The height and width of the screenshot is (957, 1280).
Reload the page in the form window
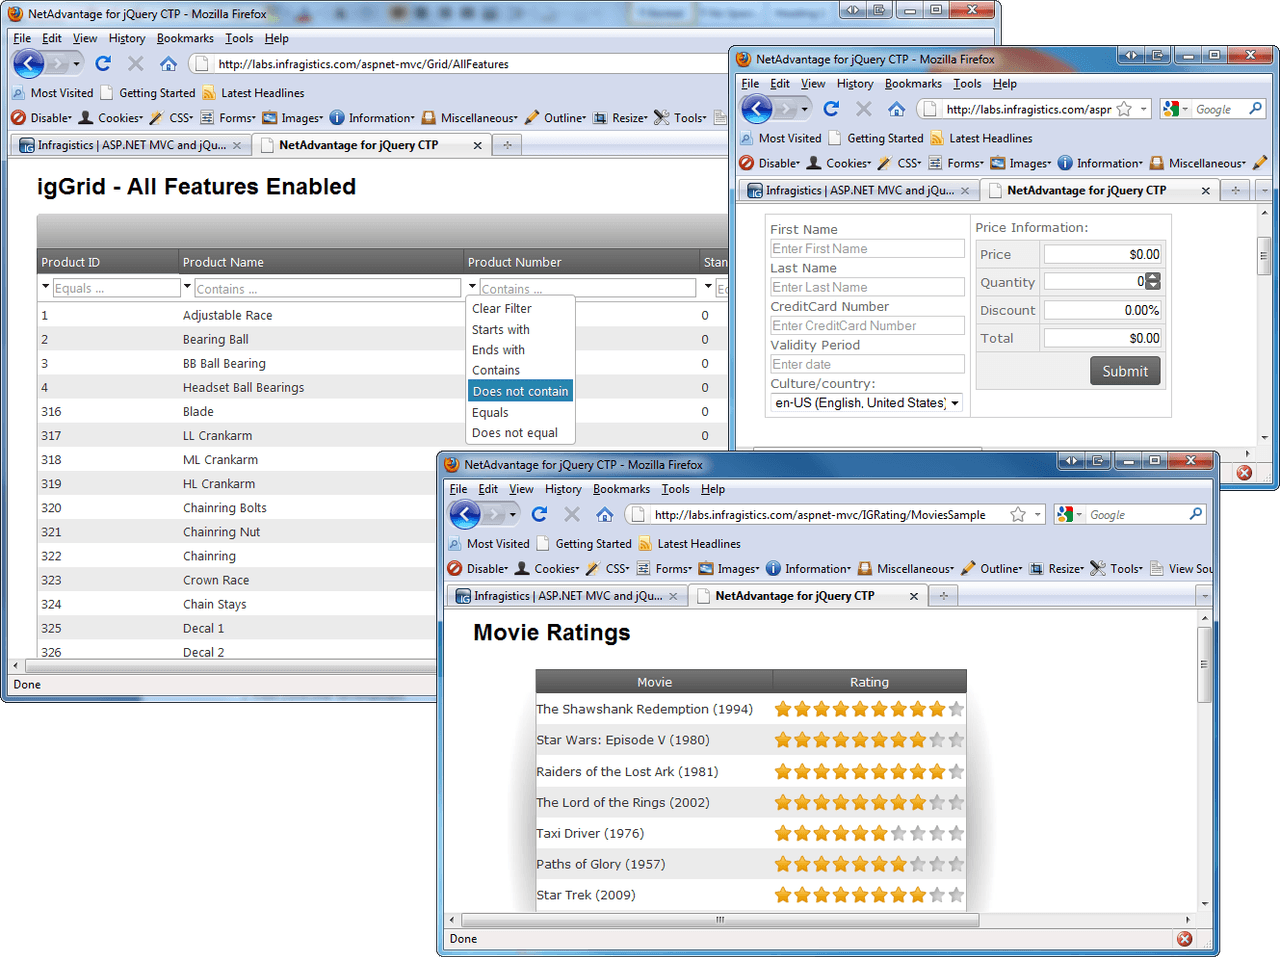click(831, 109)
